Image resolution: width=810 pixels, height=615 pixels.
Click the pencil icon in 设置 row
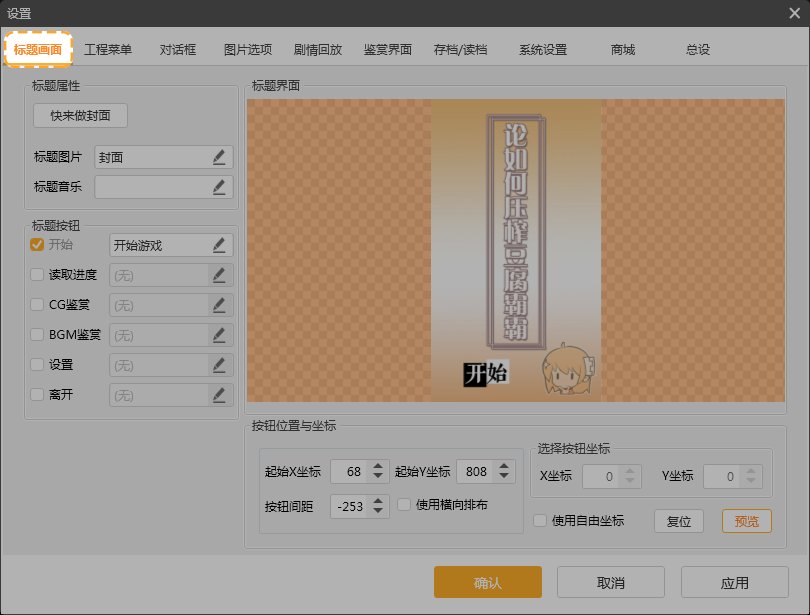pos(219,365)
